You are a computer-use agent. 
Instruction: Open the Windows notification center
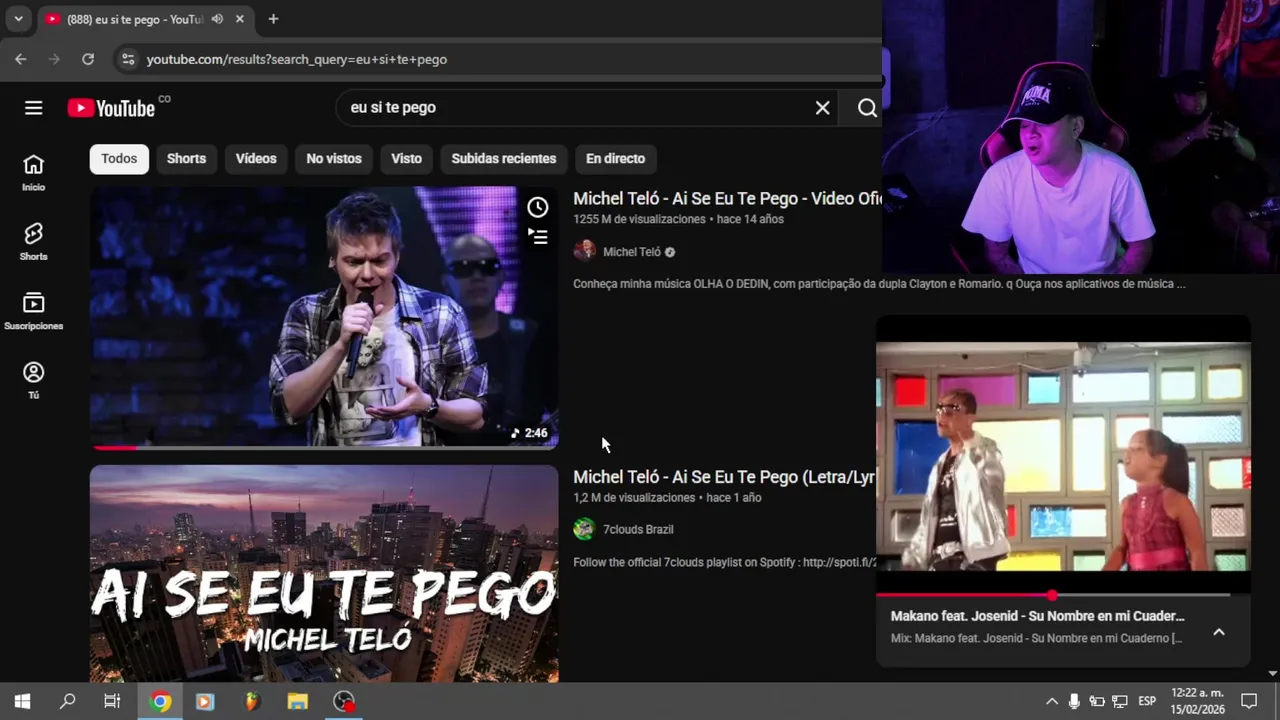point(1249,701)
